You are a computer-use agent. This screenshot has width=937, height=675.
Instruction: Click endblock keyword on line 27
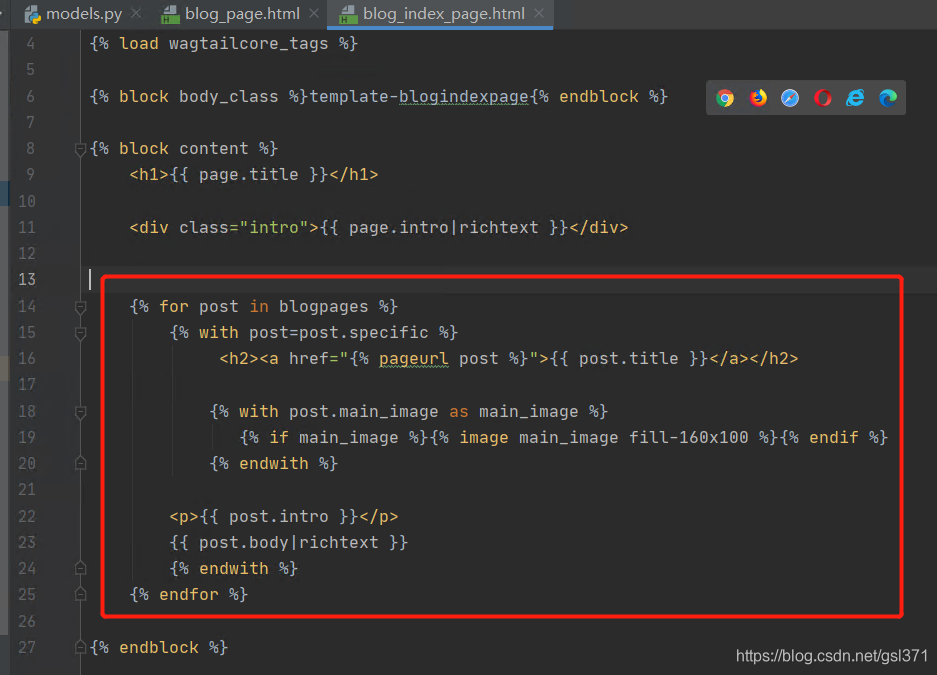point(159,648)
